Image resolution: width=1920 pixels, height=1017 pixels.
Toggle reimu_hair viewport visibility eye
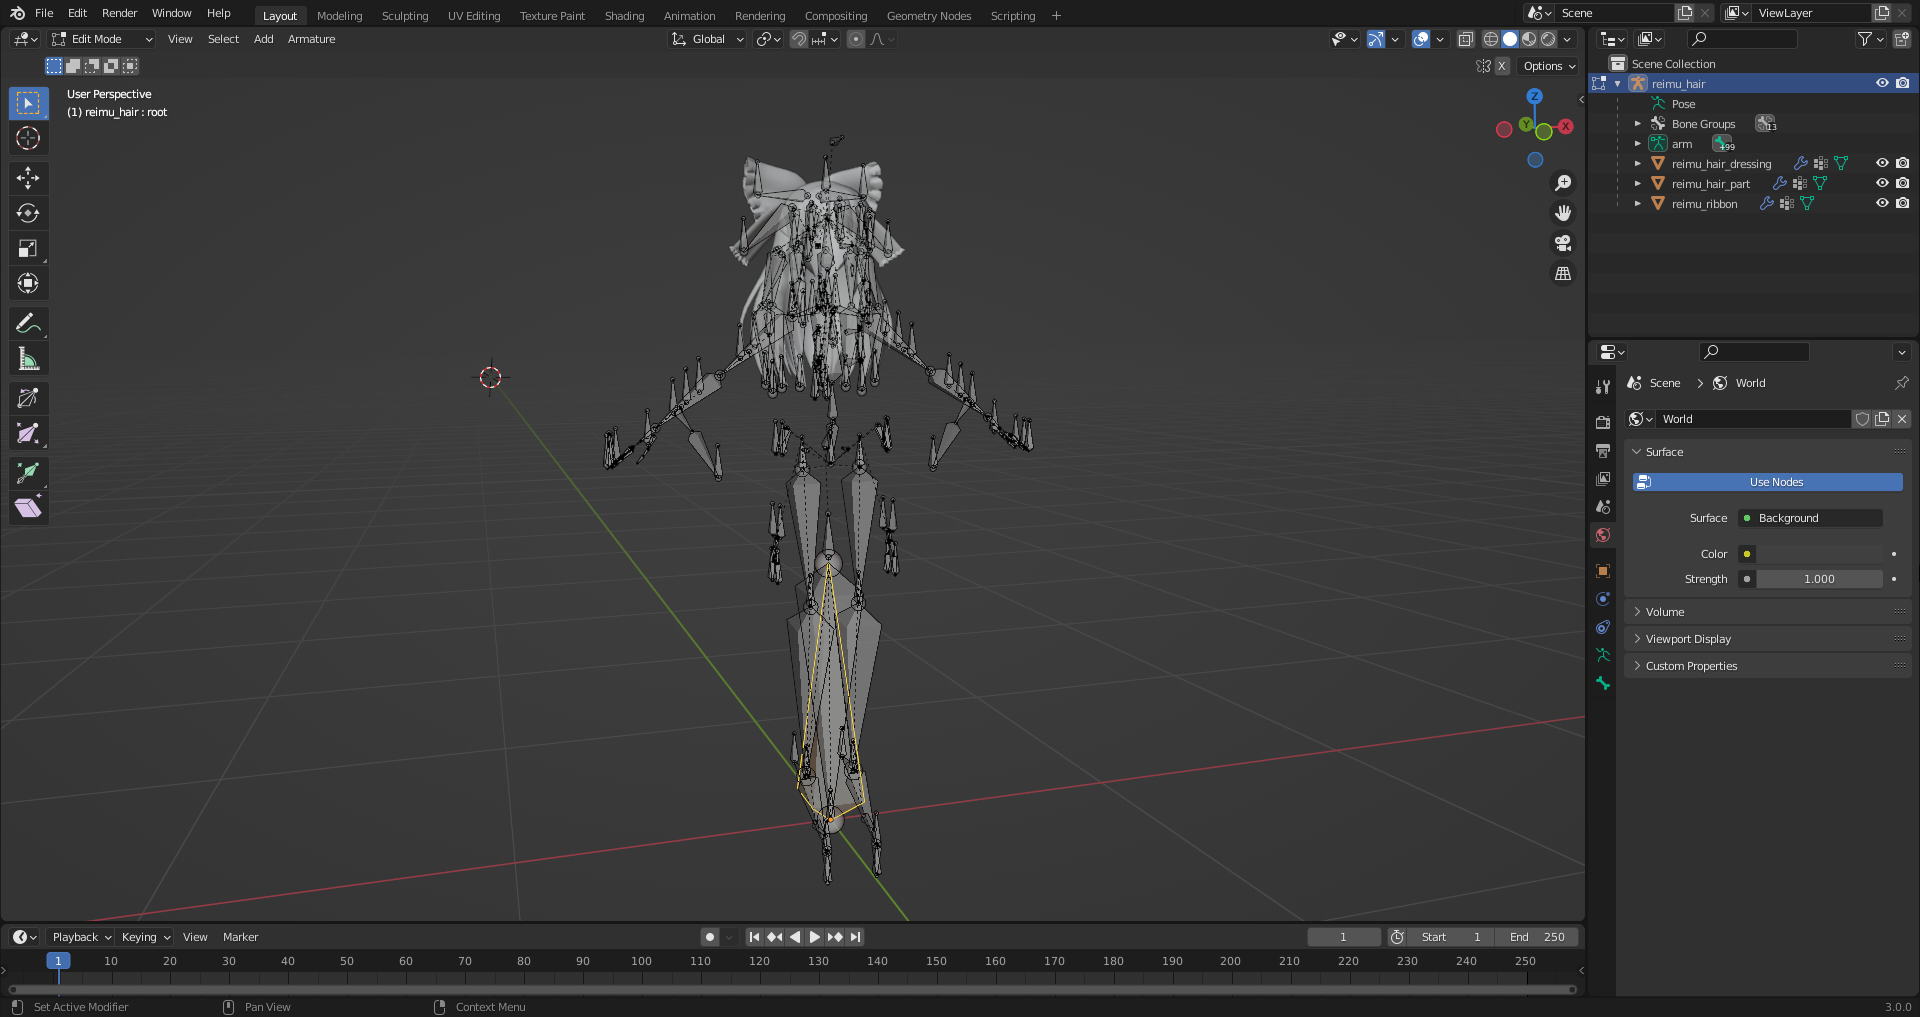(1882, 83)
